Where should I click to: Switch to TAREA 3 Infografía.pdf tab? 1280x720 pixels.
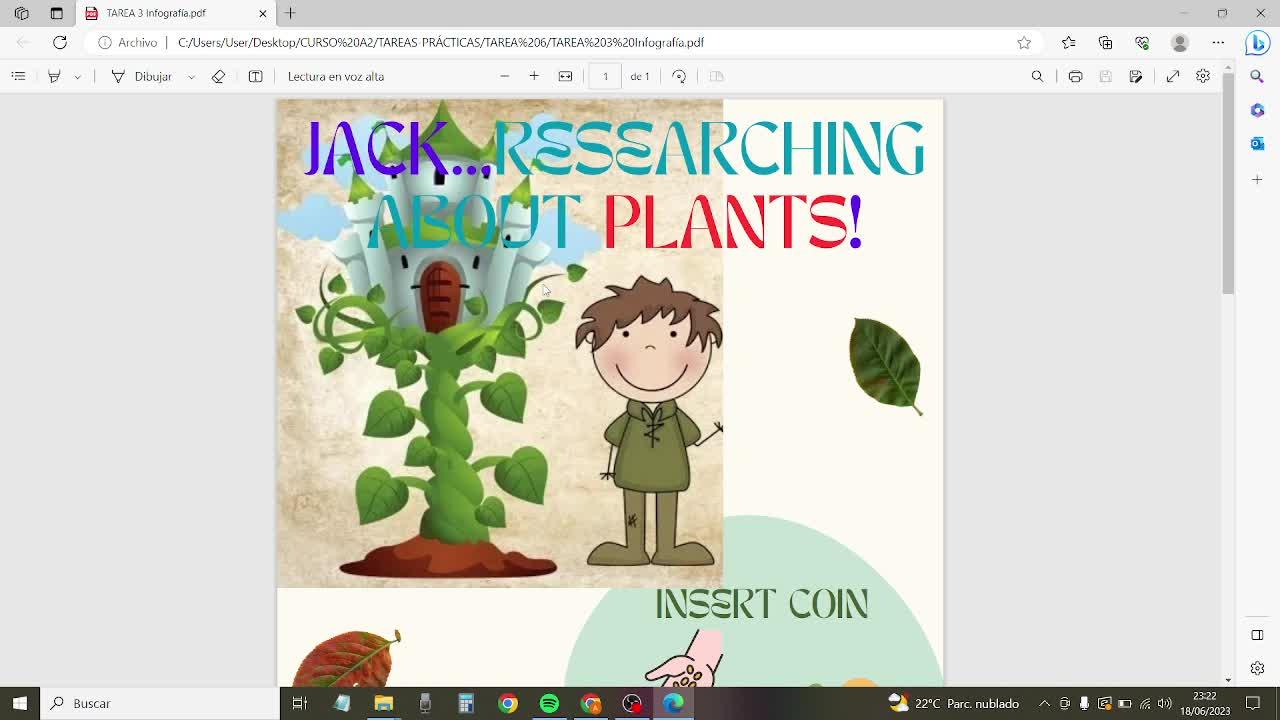tap(165, 13)
